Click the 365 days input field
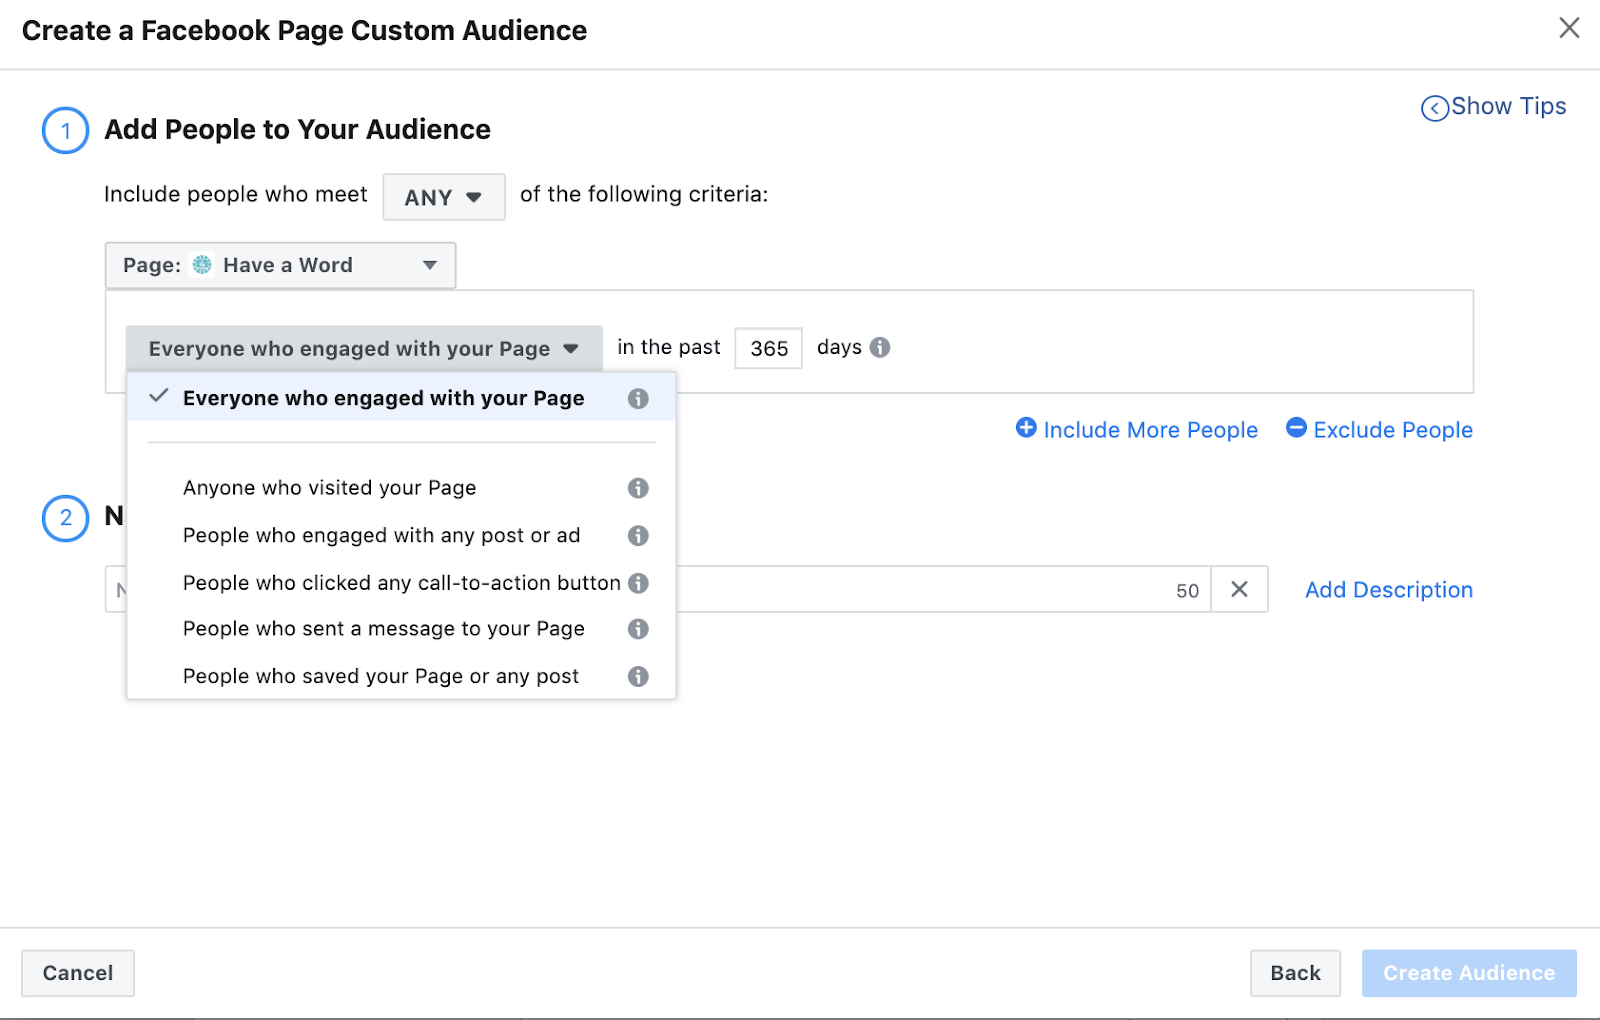This screenshot has width=1600, height=1020. 768,348
